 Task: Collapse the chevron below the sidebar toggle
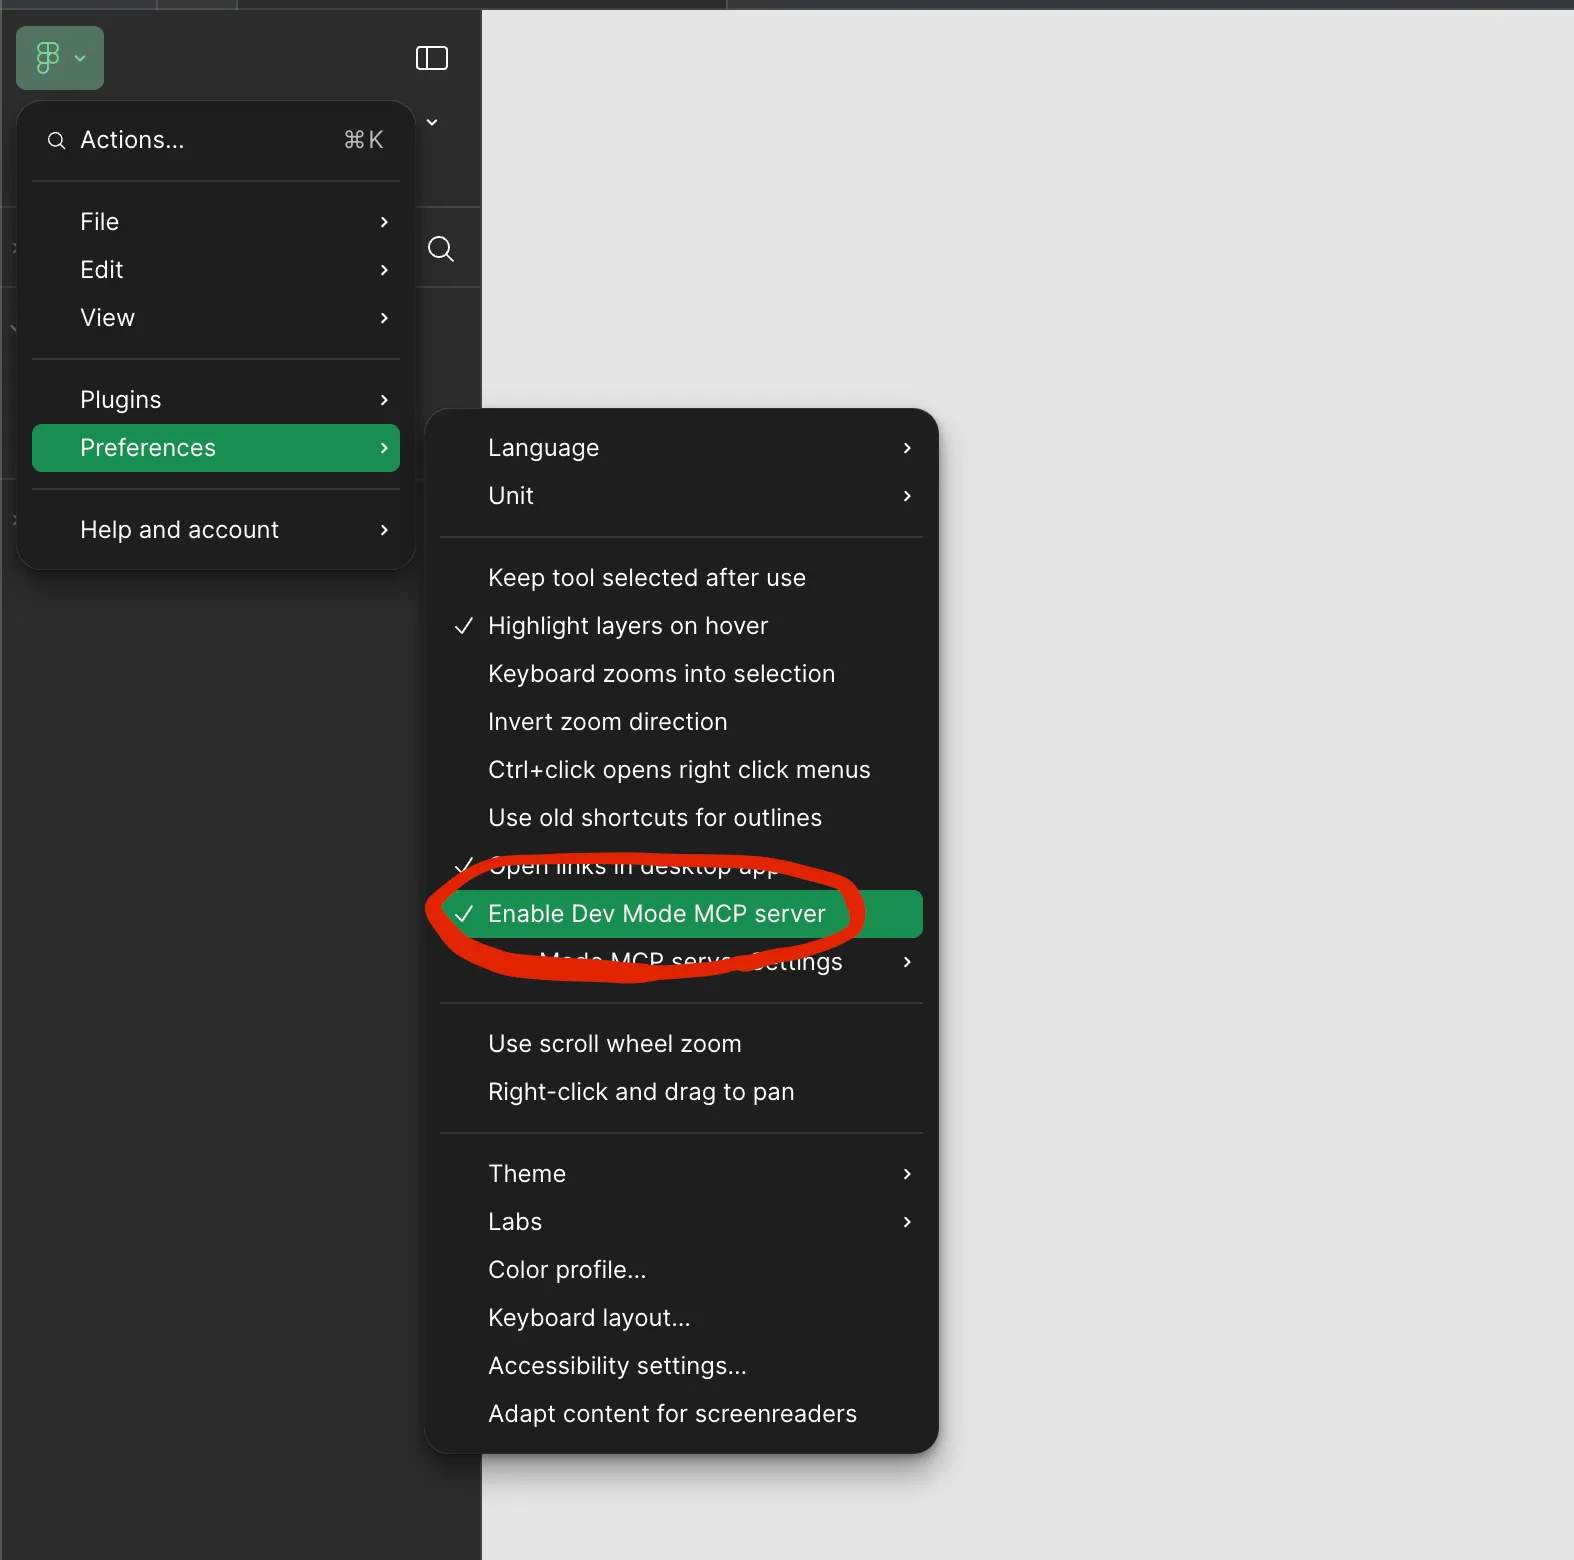pyautogui.click(x=432, y=122)
